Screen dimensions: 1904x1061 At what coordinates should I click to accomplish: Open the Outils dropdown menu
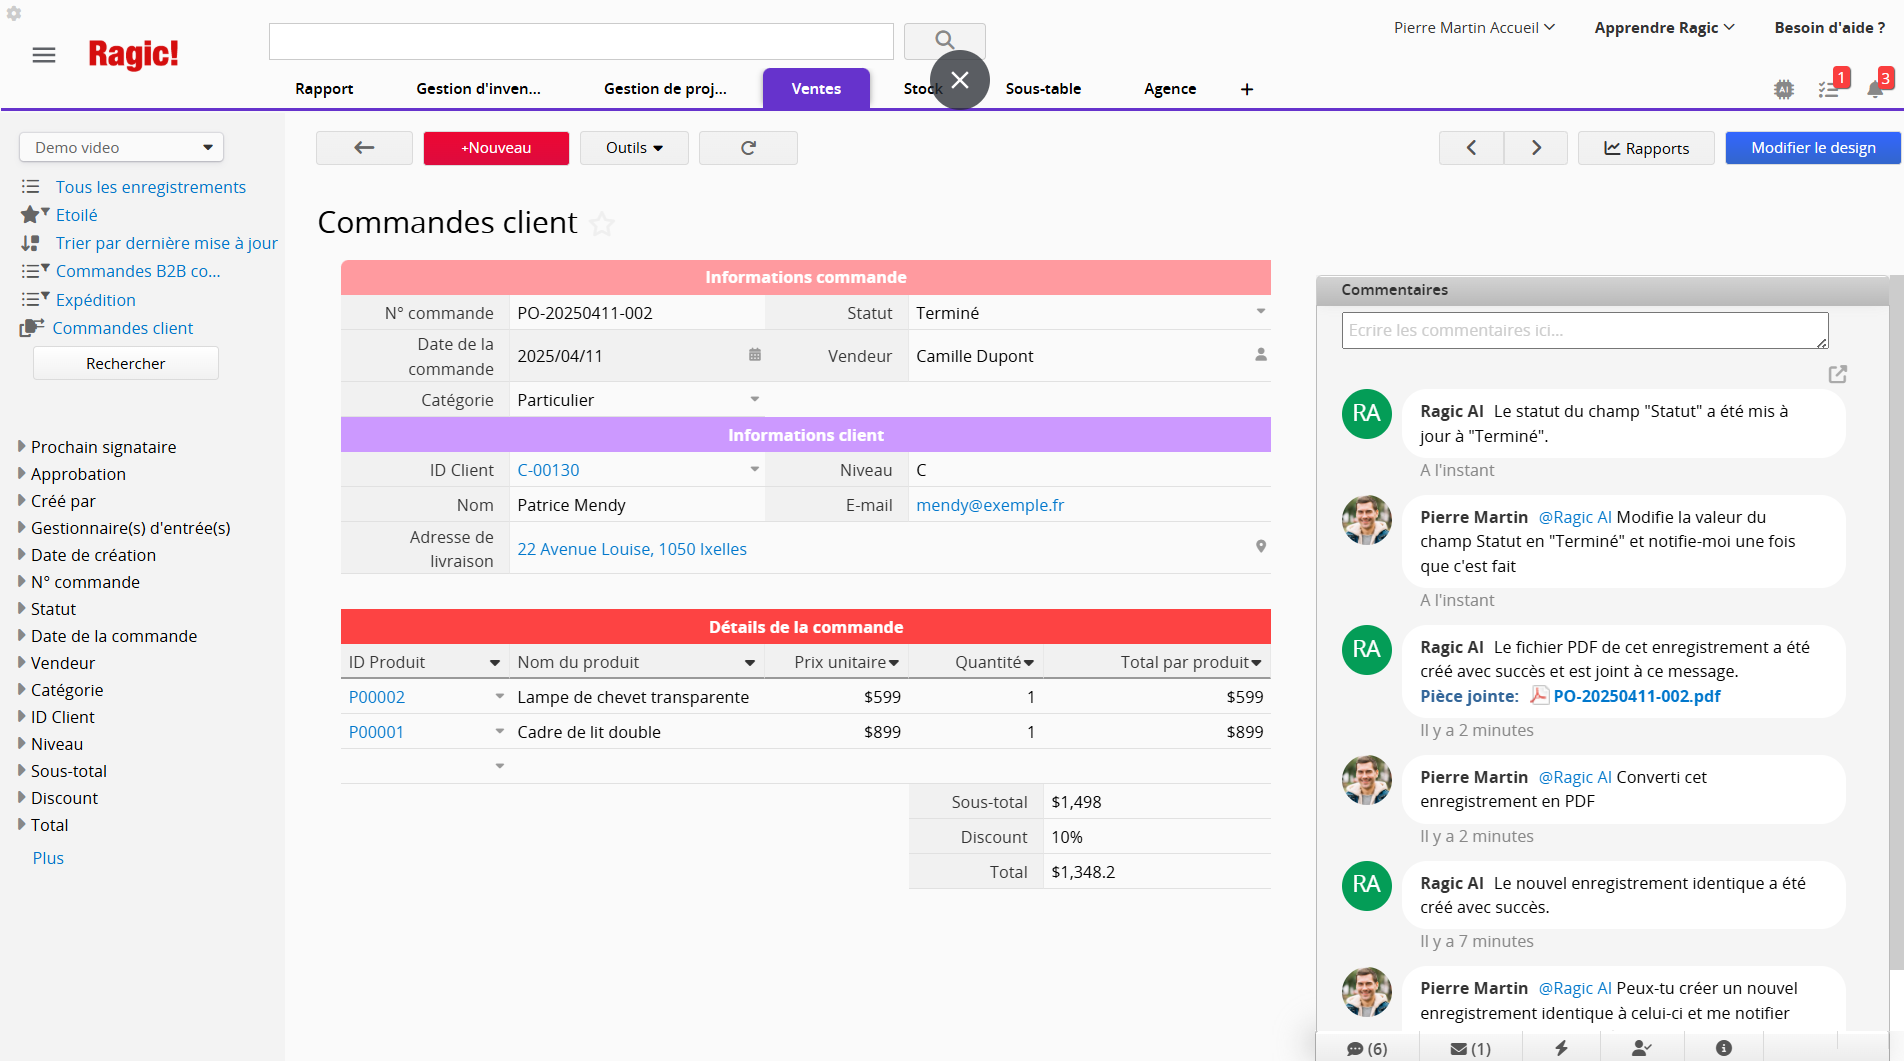coord(634,148)
